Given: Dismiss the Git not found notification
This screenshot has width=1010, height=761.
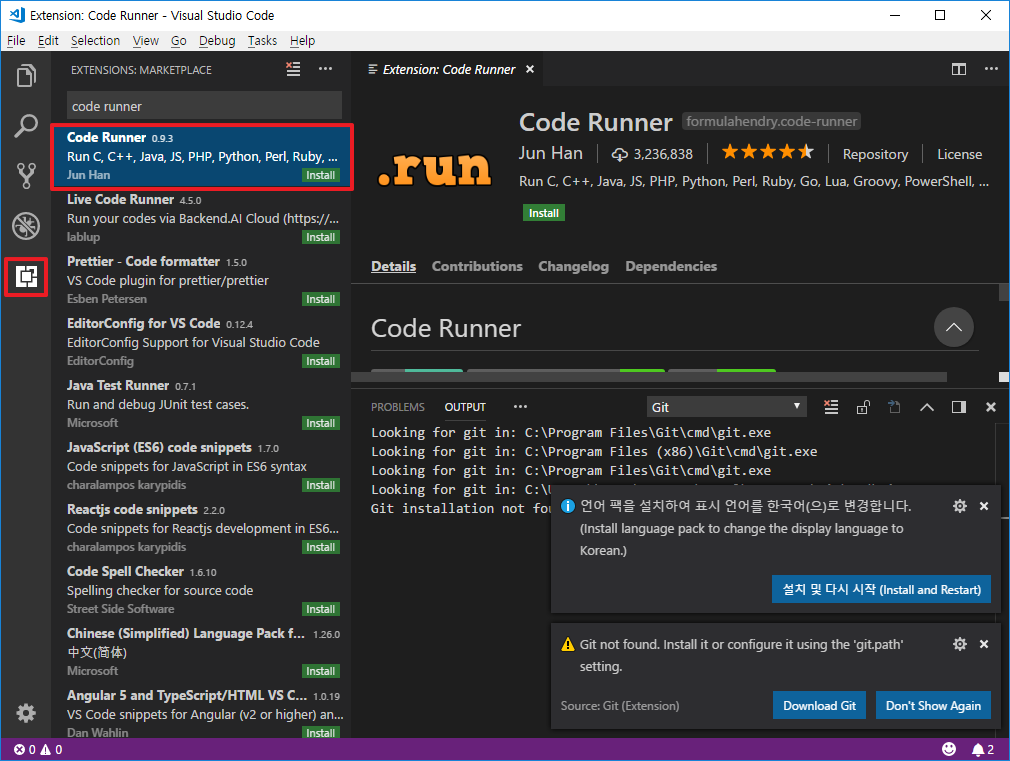Looking at the screenshot, I should pos(984,644).
